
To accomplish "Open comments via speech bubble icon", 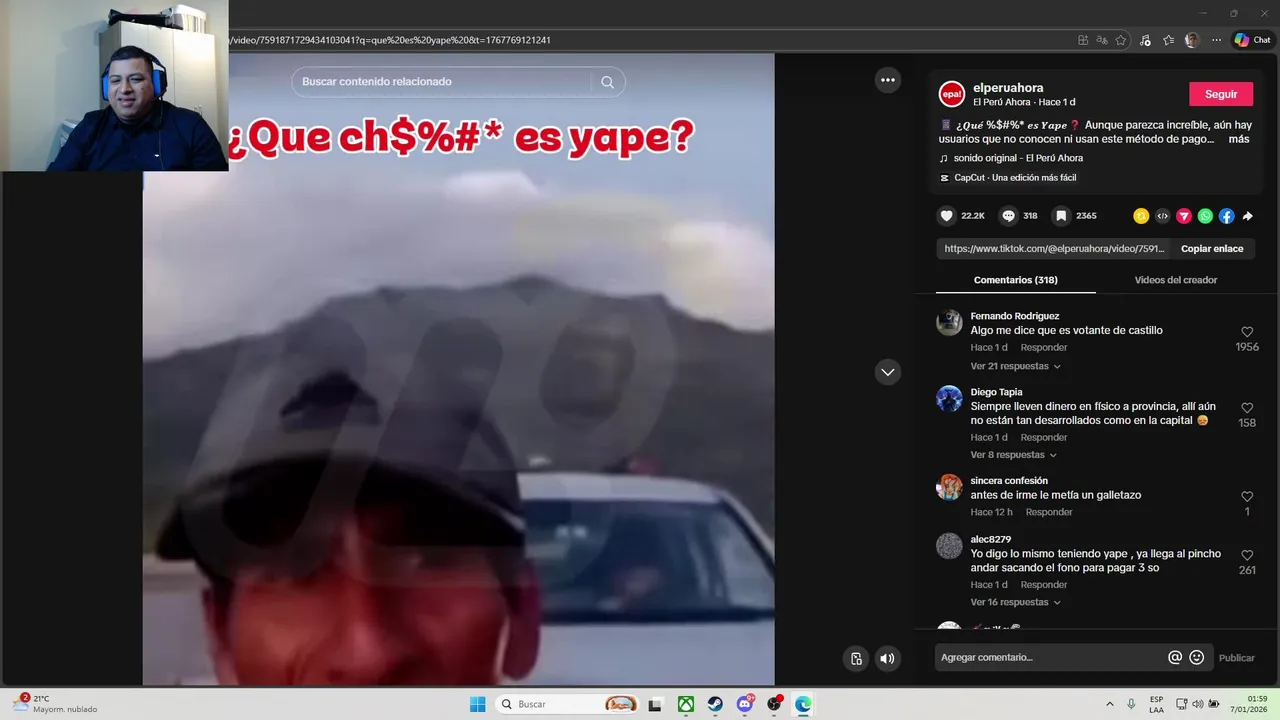I will 1008,216.
